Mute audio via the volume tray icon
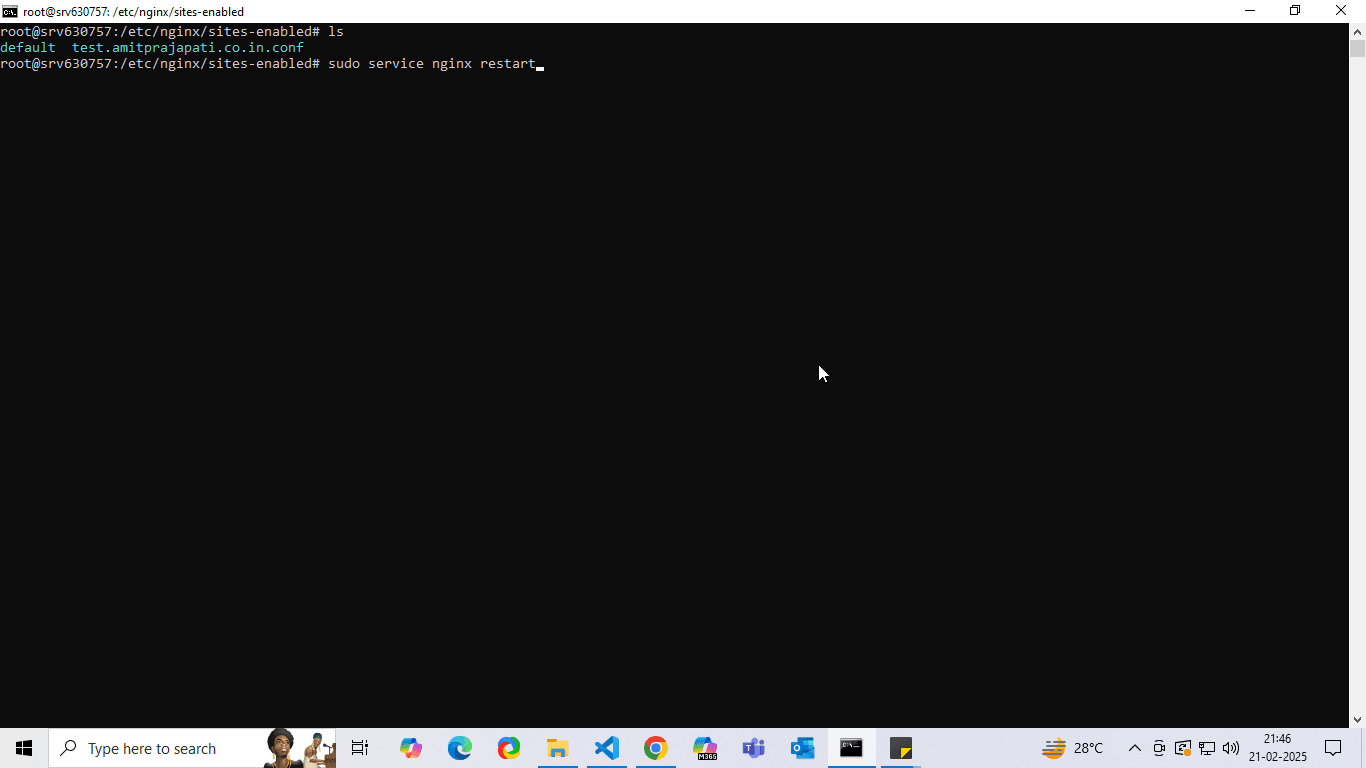 (1230, 748)
